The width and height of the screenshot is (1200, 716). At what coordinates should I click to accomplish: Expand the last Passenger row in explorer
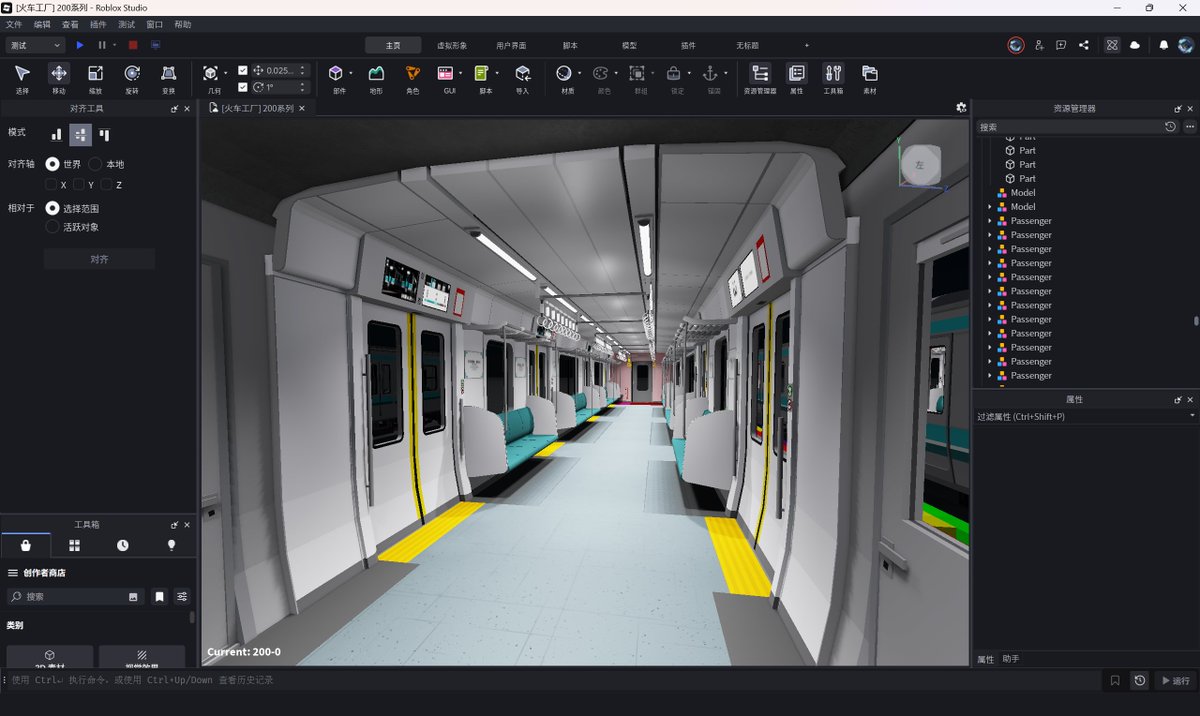click(x=990, y=376)
